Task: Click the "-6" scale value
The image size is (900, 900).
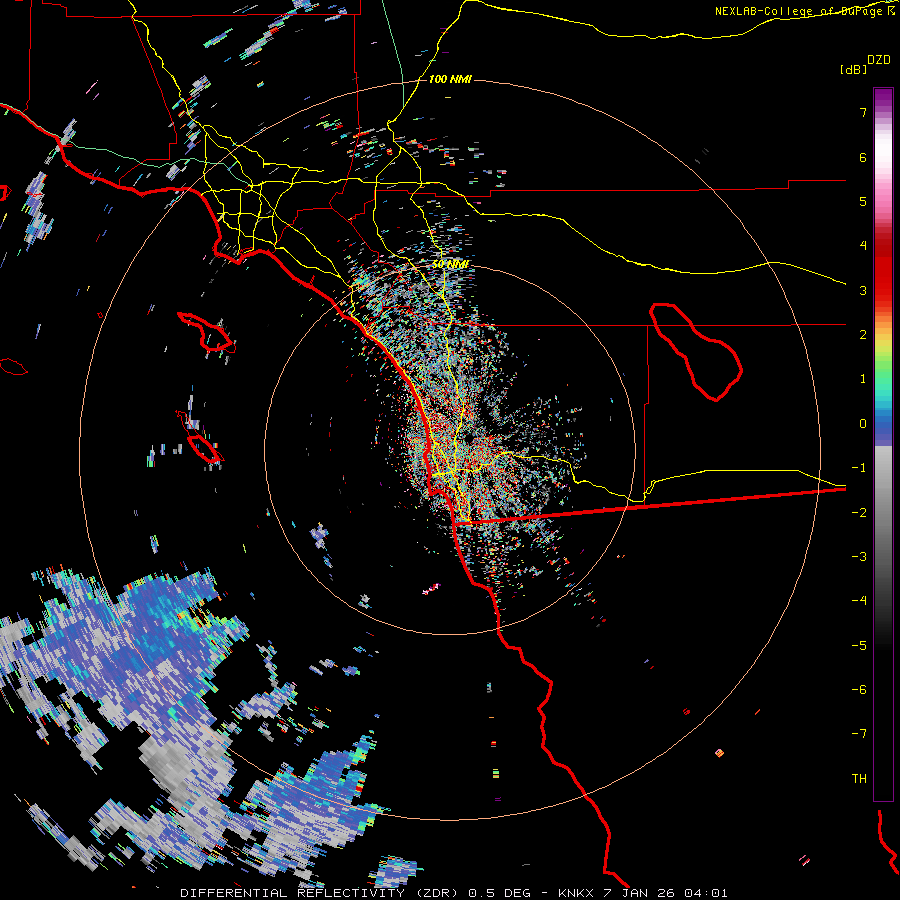Action: point(859,690)
